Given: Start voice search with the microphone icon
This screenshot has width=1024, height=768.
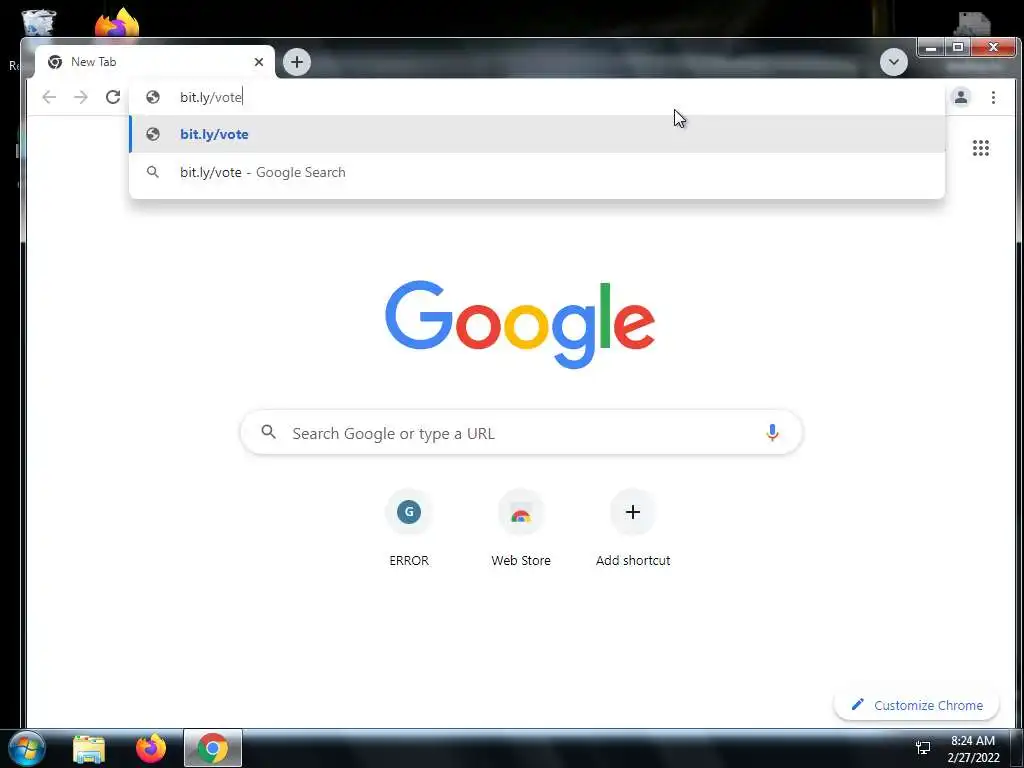Looking at the screenshot, I should (x=772, y=432).
